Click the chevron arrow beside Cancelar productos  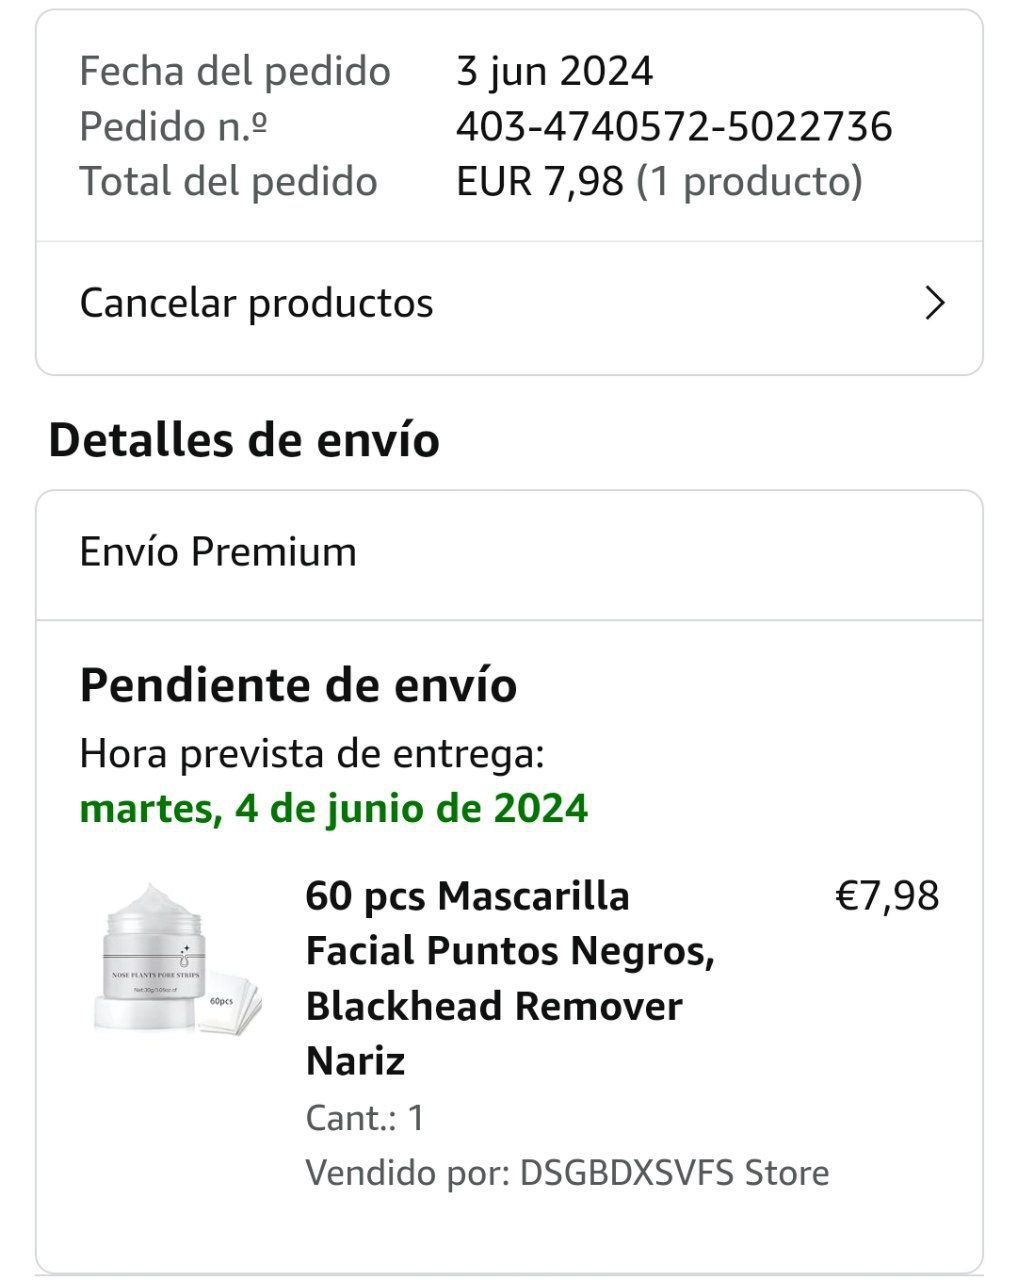[935, 303]
